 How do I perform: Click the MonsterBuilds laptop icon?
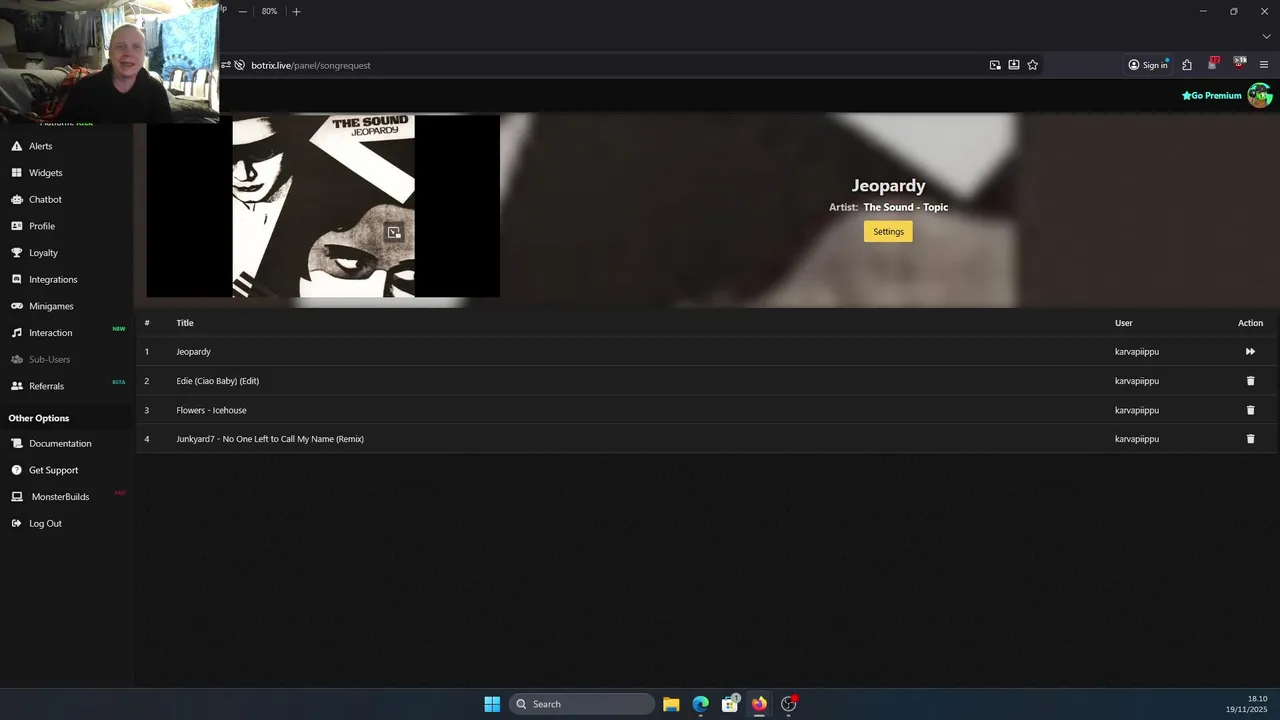[x=17, y=497]
